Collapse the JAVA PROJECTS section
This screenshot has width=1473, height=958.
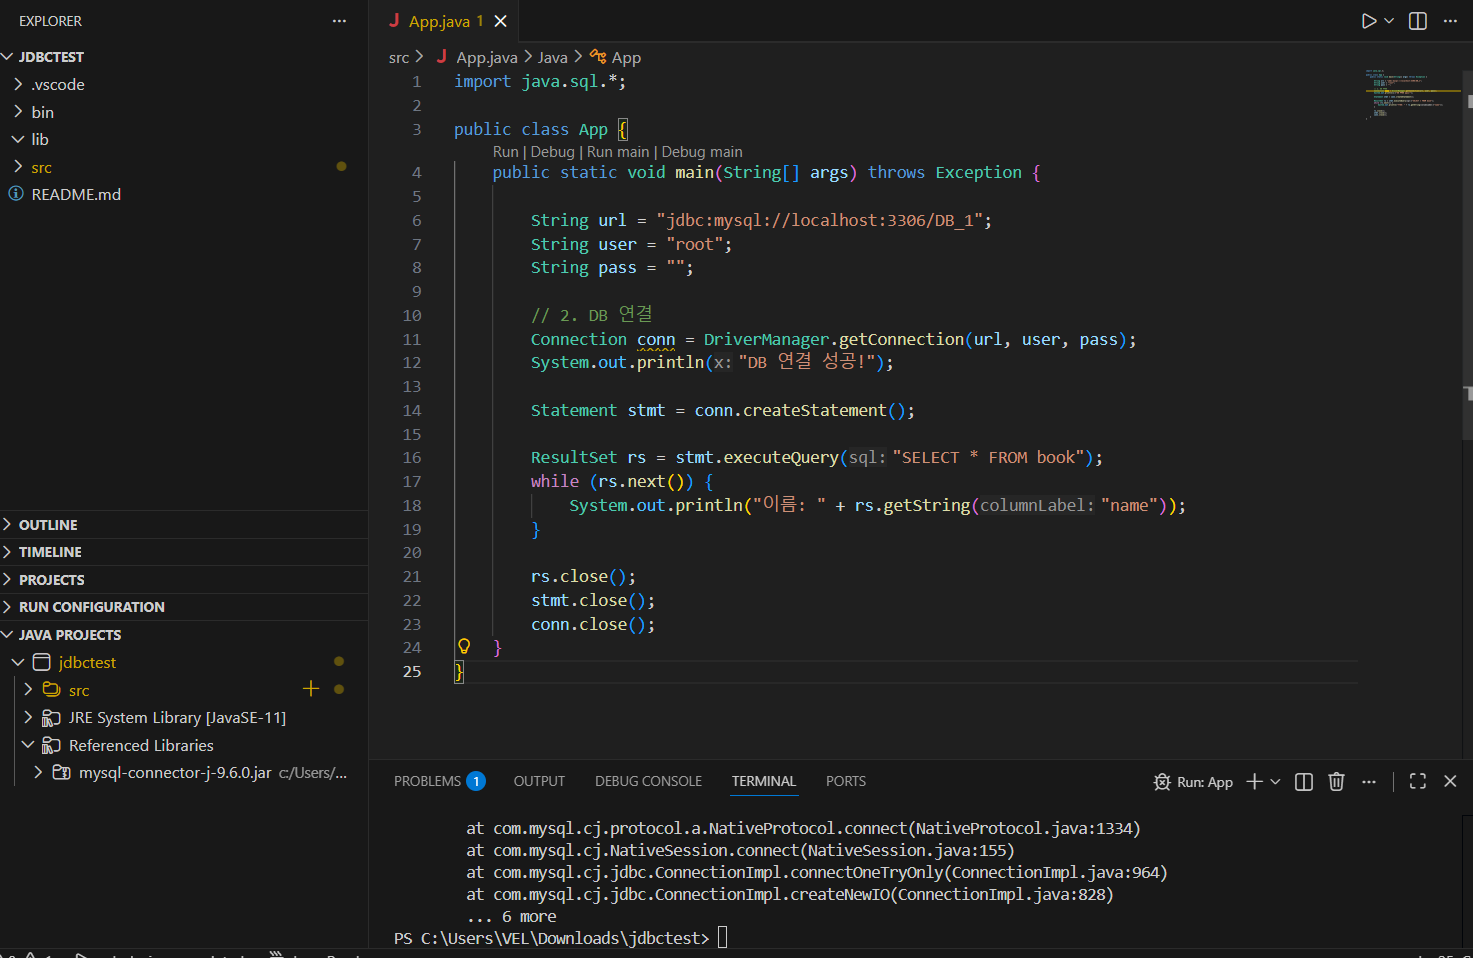point(8,635)
